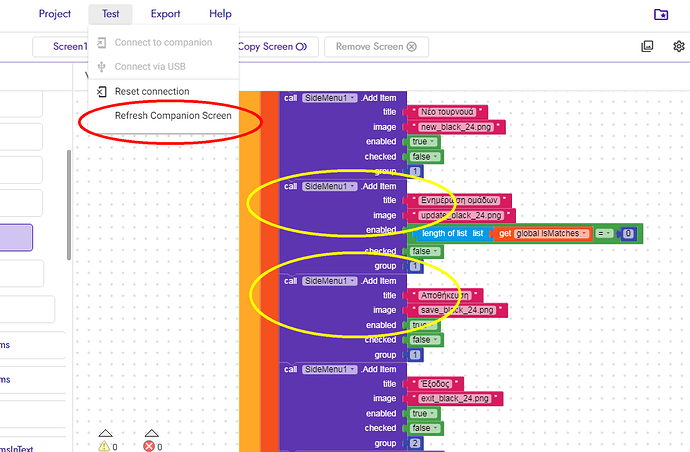Screen dimensions: 690x452
Task: Open the Project menu
Action: (x=55, y=14)
